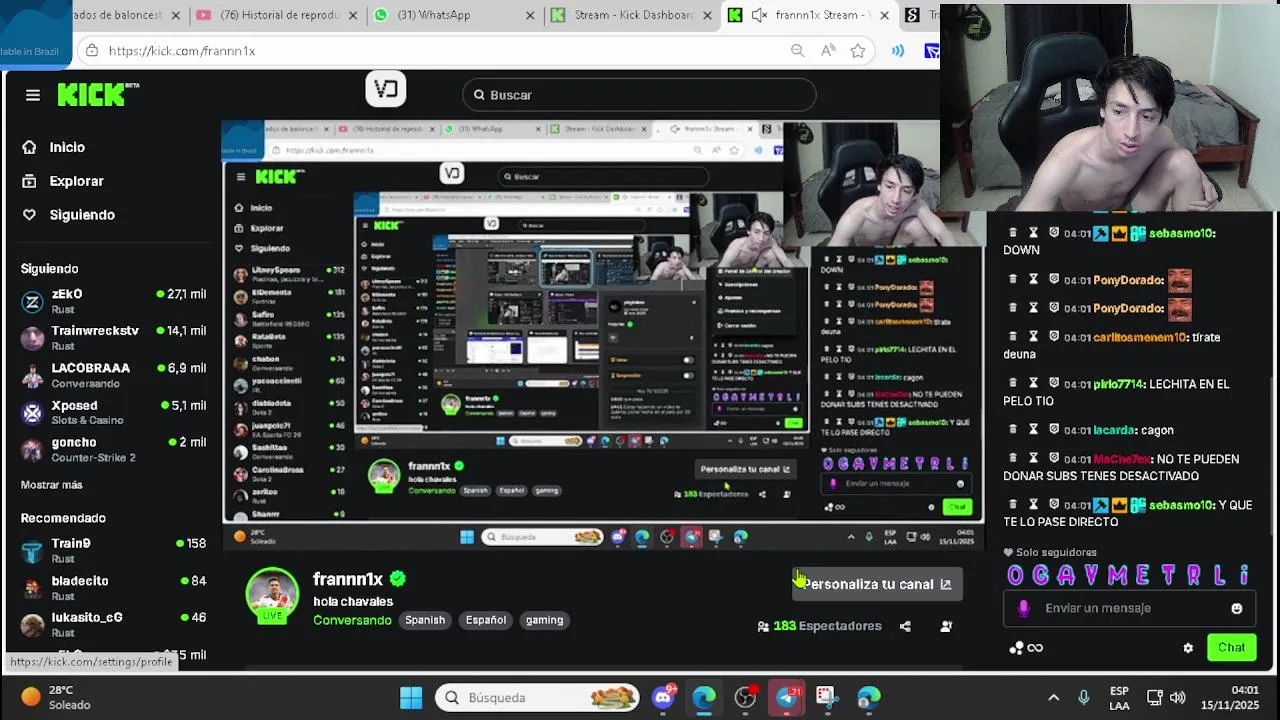Viewport: 1280px width, 720px height.
Task: Click the emoji picker in chat input
Action: coord(1237,608)
